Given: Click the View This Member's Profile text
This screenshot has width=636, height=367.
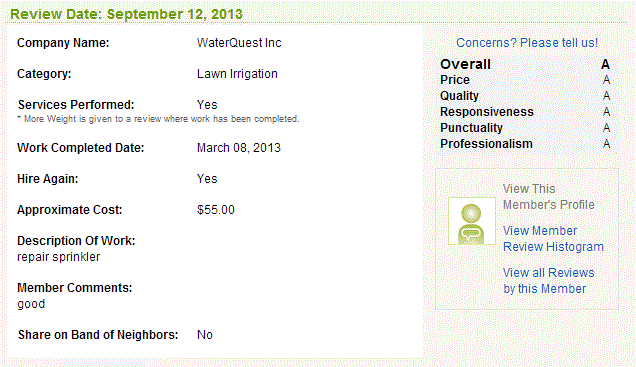Looking at the screenshot, I should click(x=548, y=197).
